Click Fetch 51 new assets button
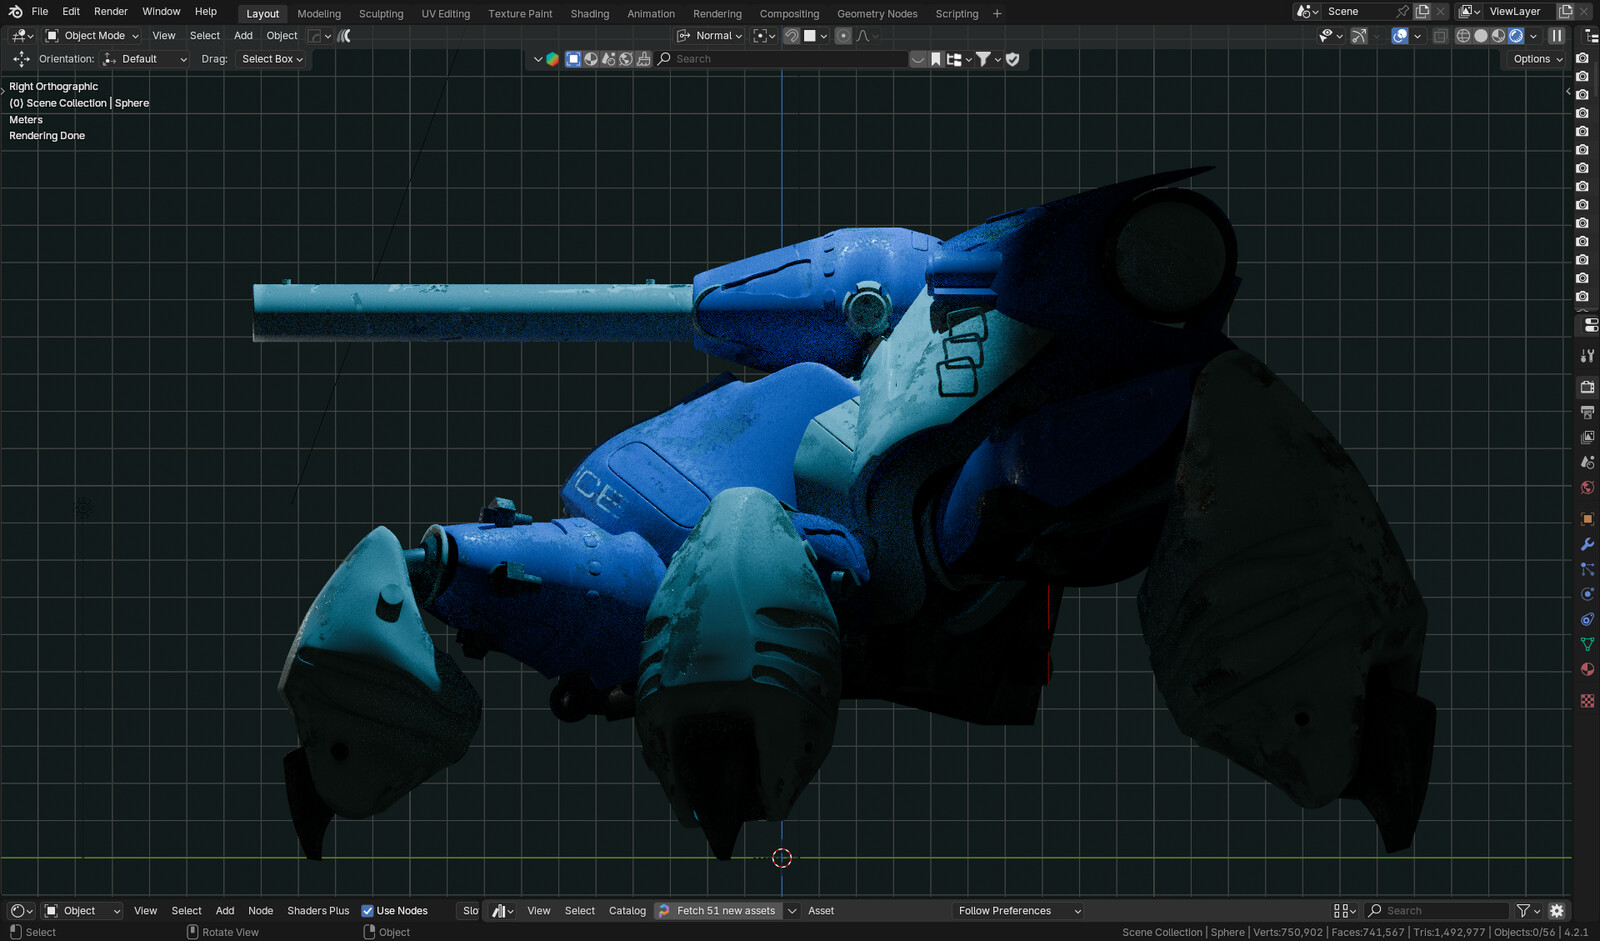The width and height of the screenshot is (1600, 941). coord(719,911)
